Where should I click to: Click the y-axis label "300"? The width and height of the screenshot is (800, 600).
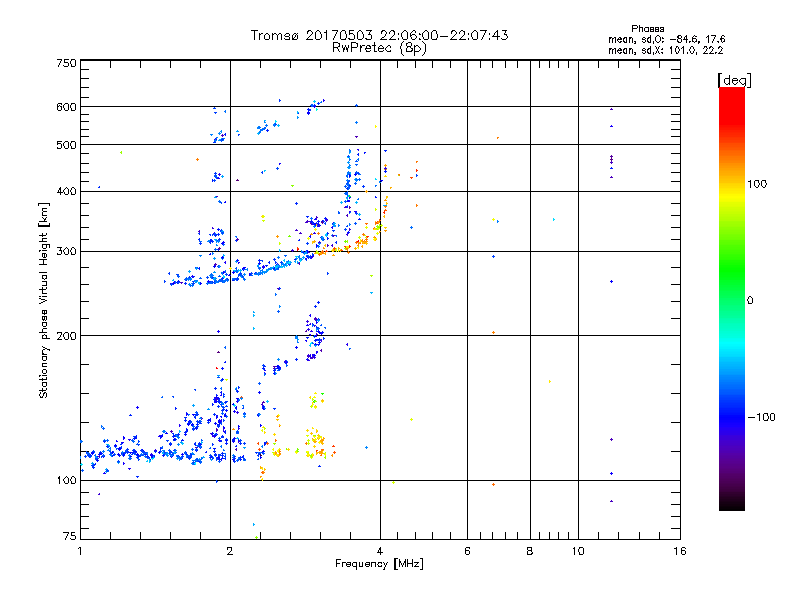pyautogui.click(x=66, y=252)
